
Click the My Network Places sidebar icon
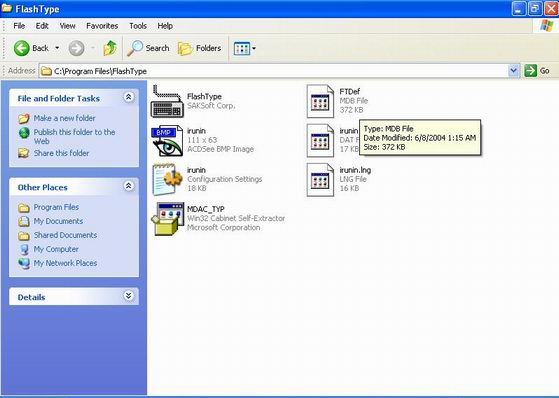(x=24, y=263)
